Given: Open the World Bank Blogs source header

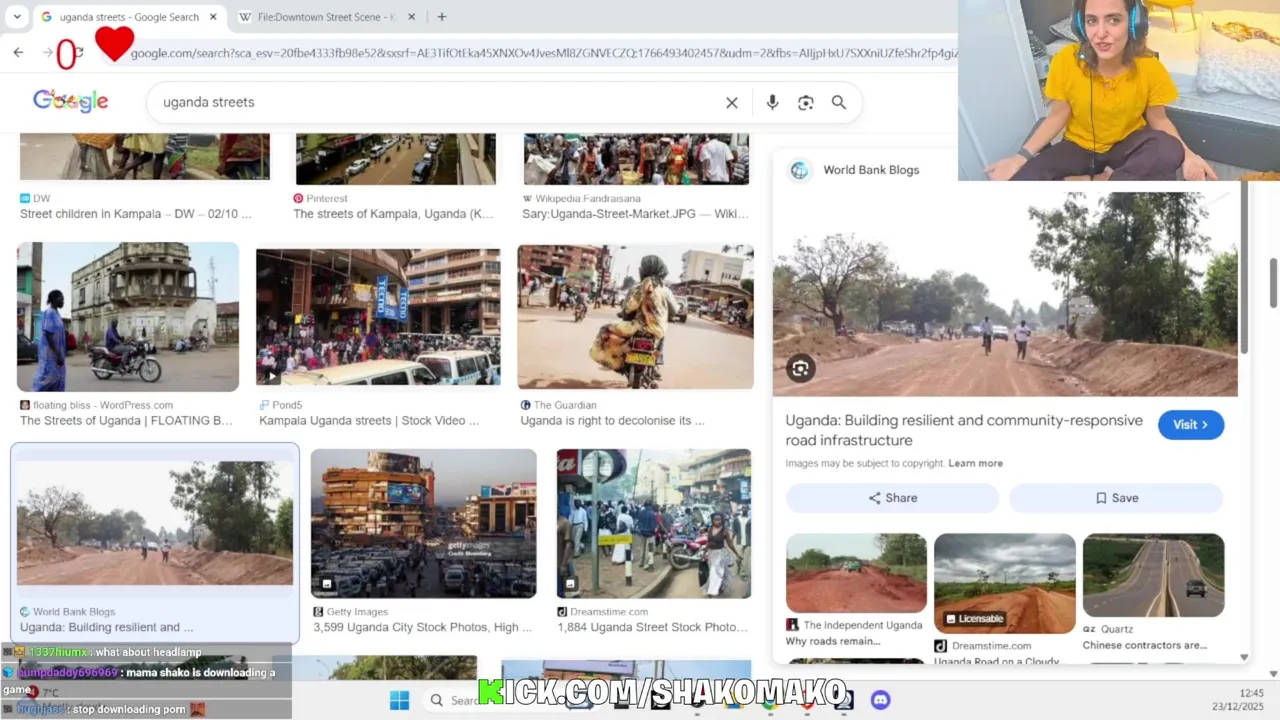Looking at the screenshot, I should tap(855, 170).
